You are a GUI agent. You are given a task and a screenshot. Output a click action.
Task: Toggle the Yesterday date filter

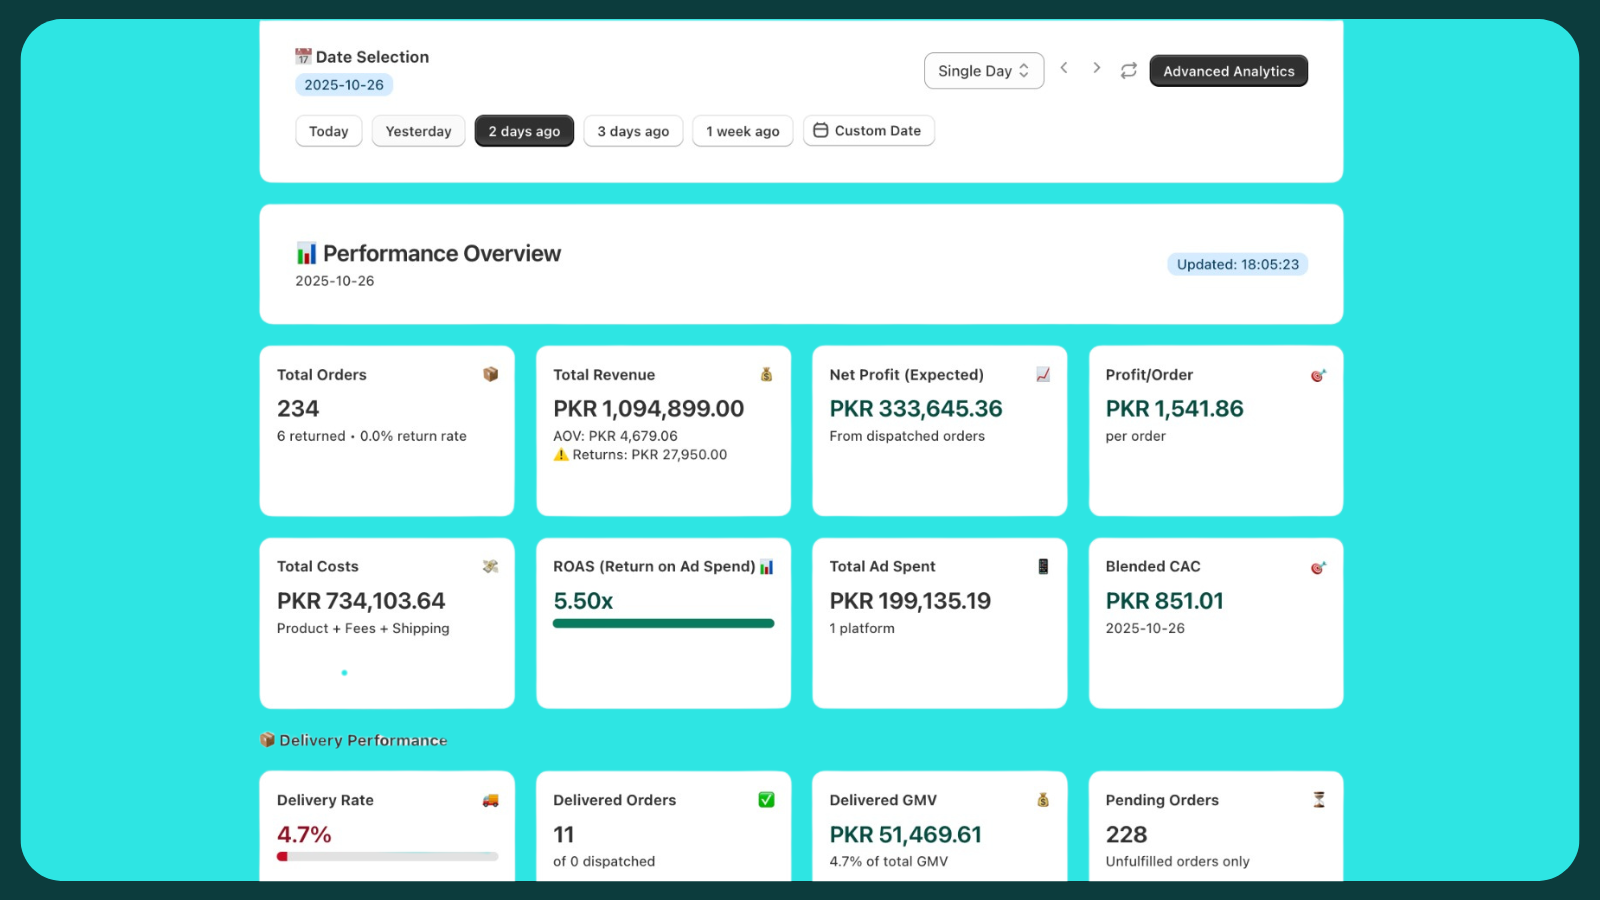tap(418, 131)
